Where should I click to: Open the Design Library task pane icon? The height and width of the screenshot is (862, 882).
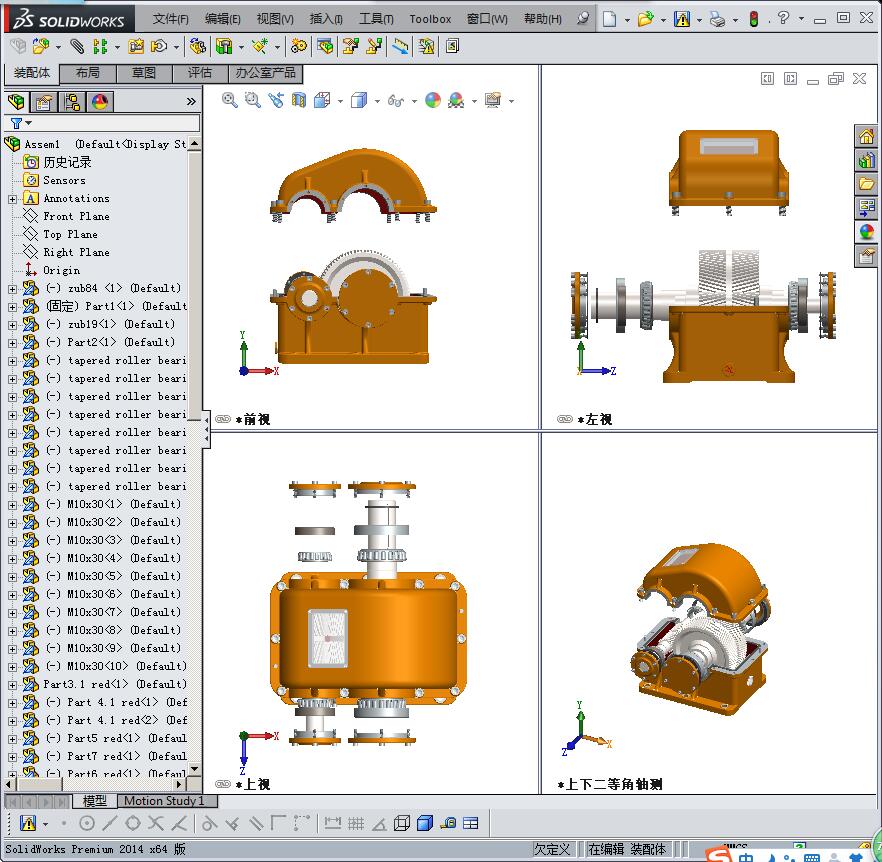pos(866,160)
